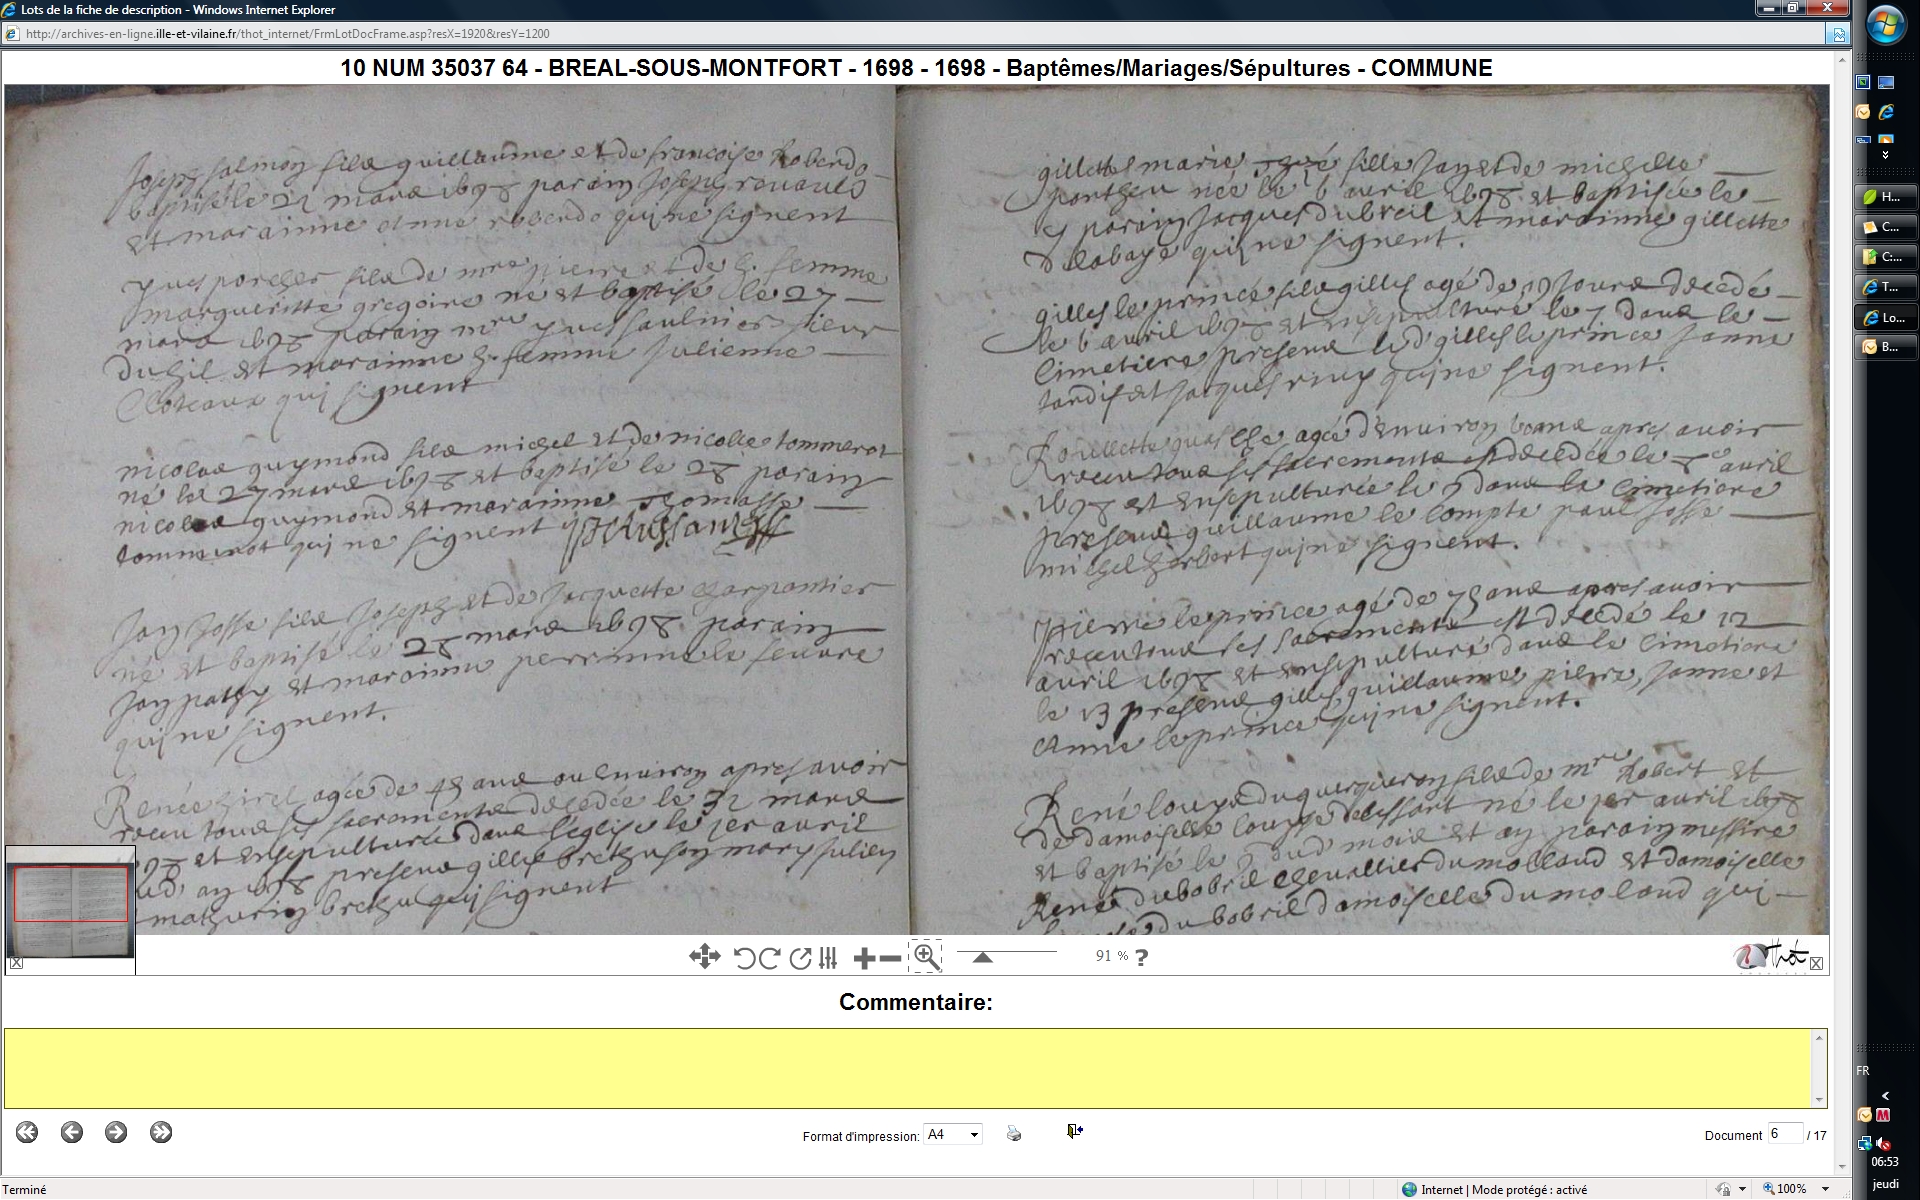
Task: Click the zoom level slider handle
Action: [983, 958]
